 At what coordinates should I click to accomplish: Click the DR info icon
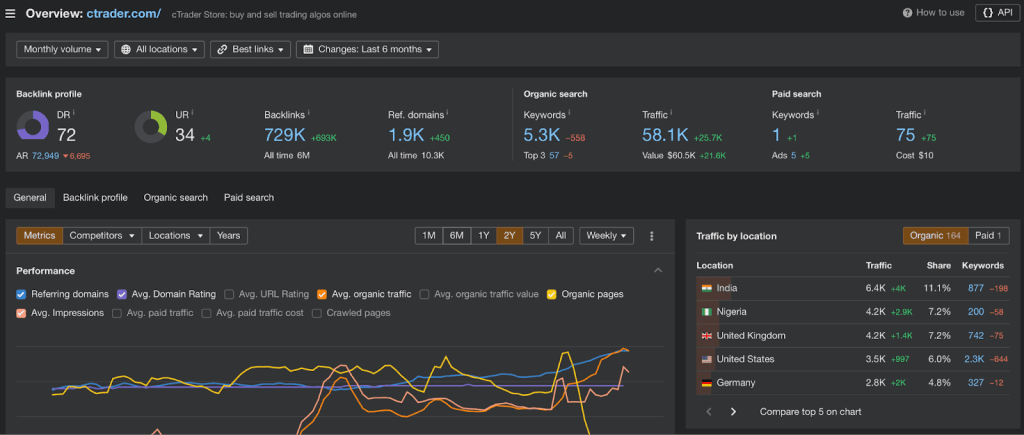pyautogui.click(x=74, y=113)
